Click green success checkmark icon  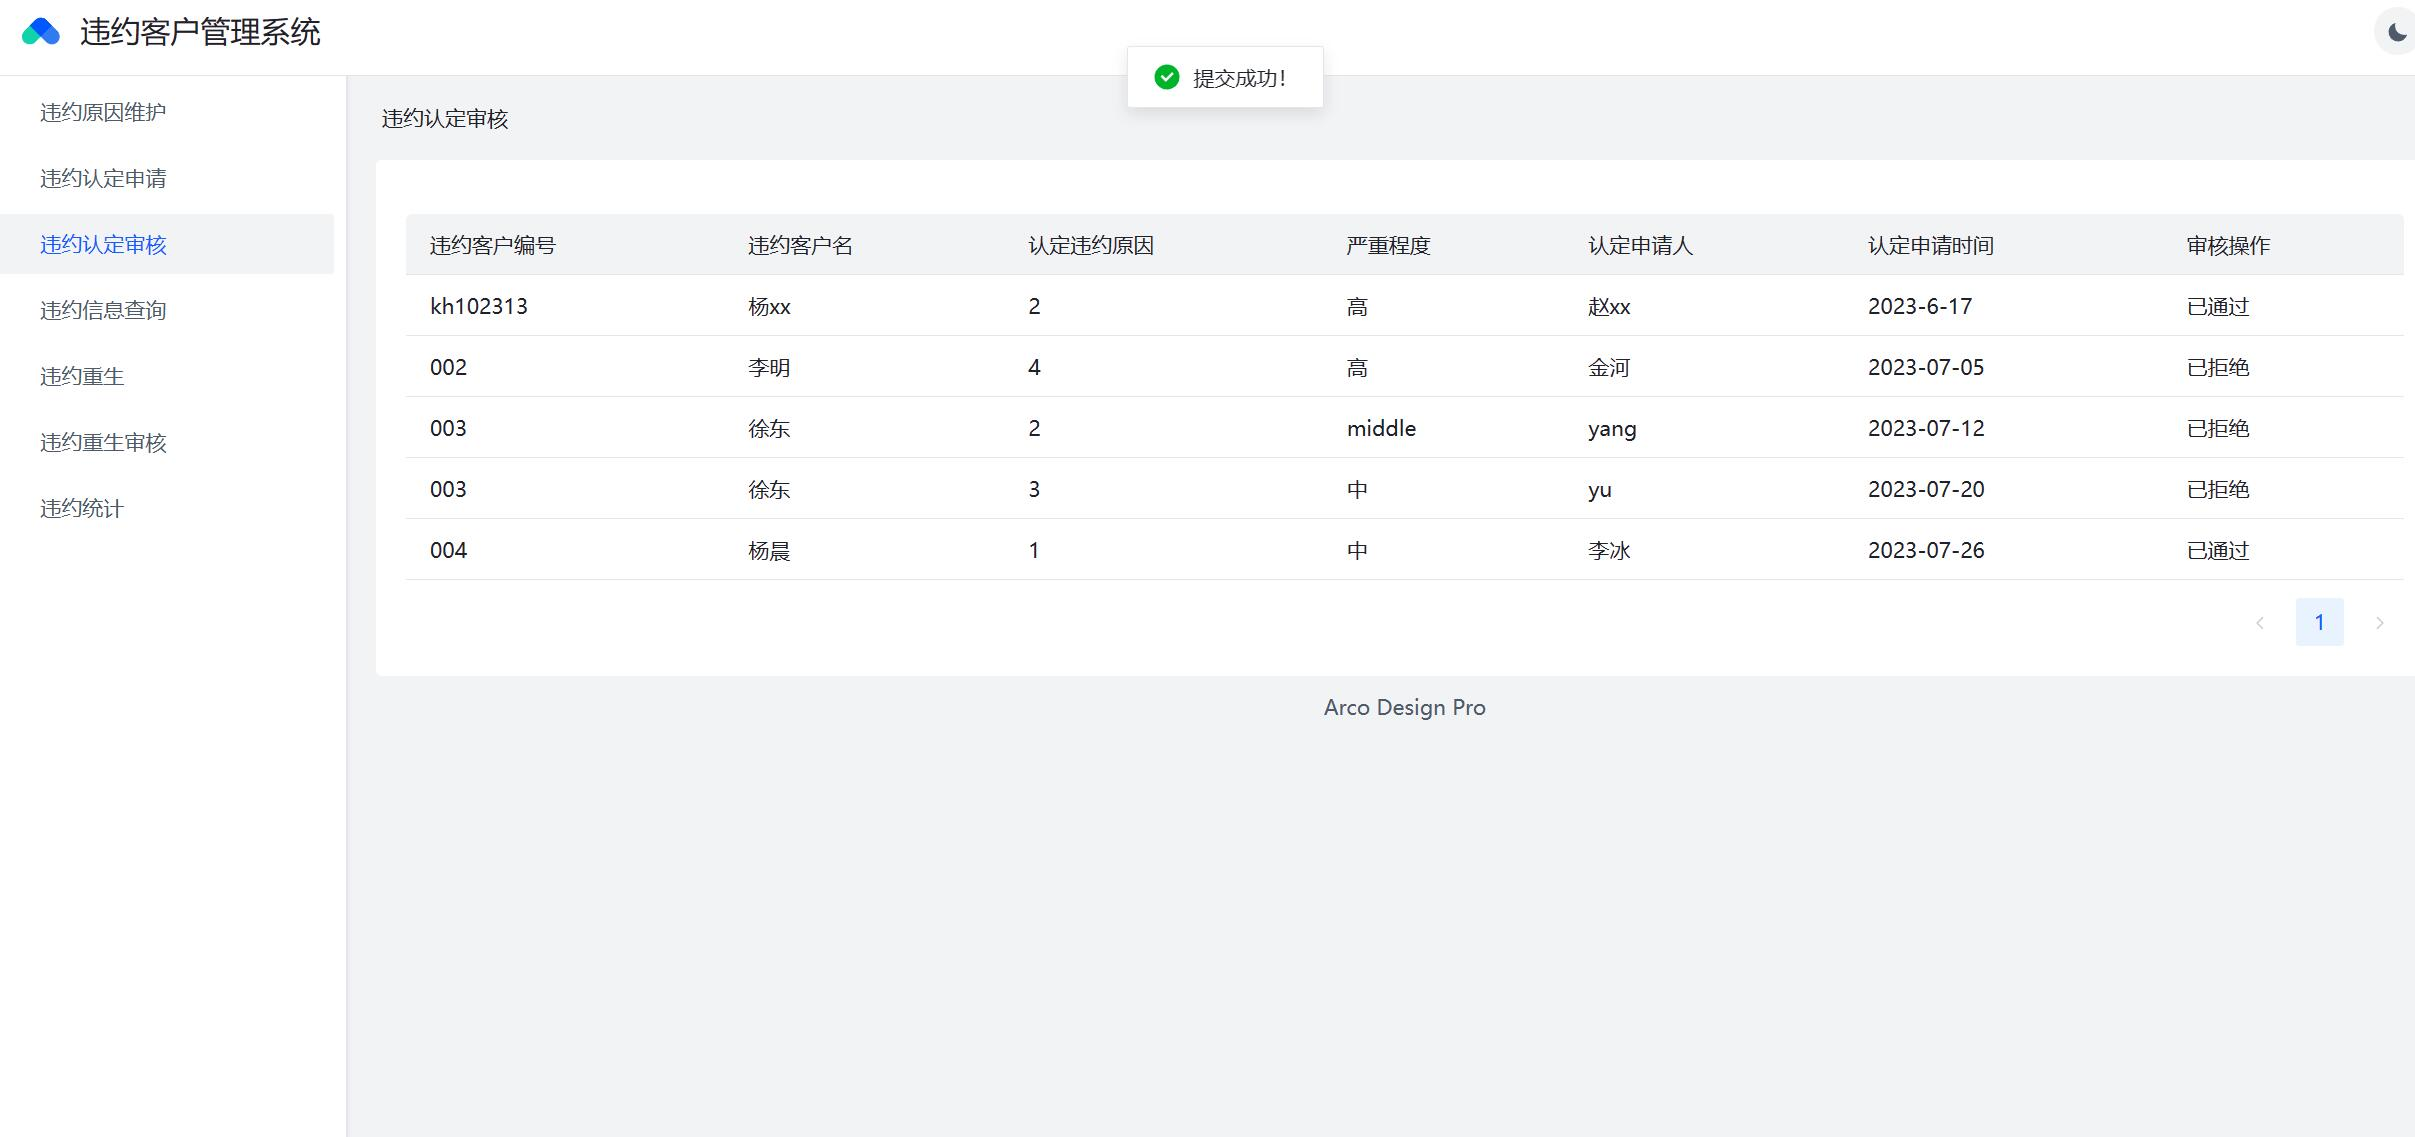[1166, 77]
